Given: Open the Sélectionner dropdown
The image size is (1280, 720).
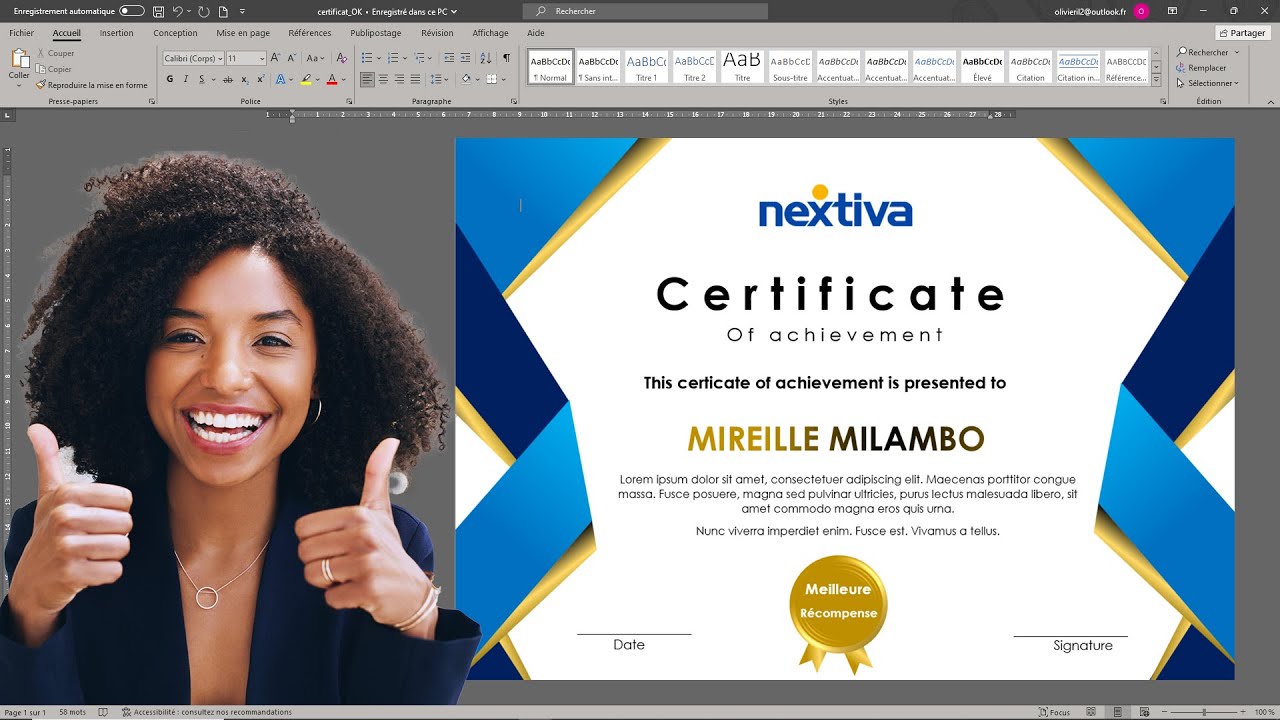Looking at the screenshot, I should [1207, 83].
